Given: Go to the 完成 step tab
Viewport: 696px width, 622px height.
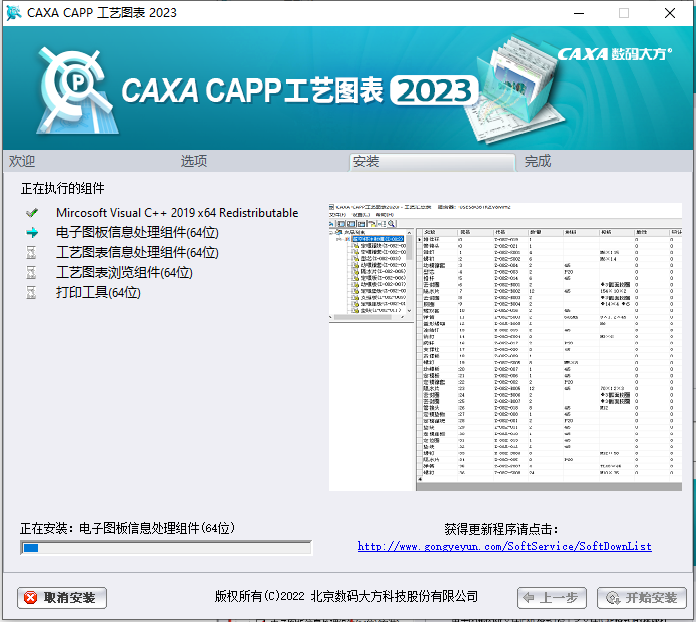Looking at the screenshot, I should pos(538,161).
